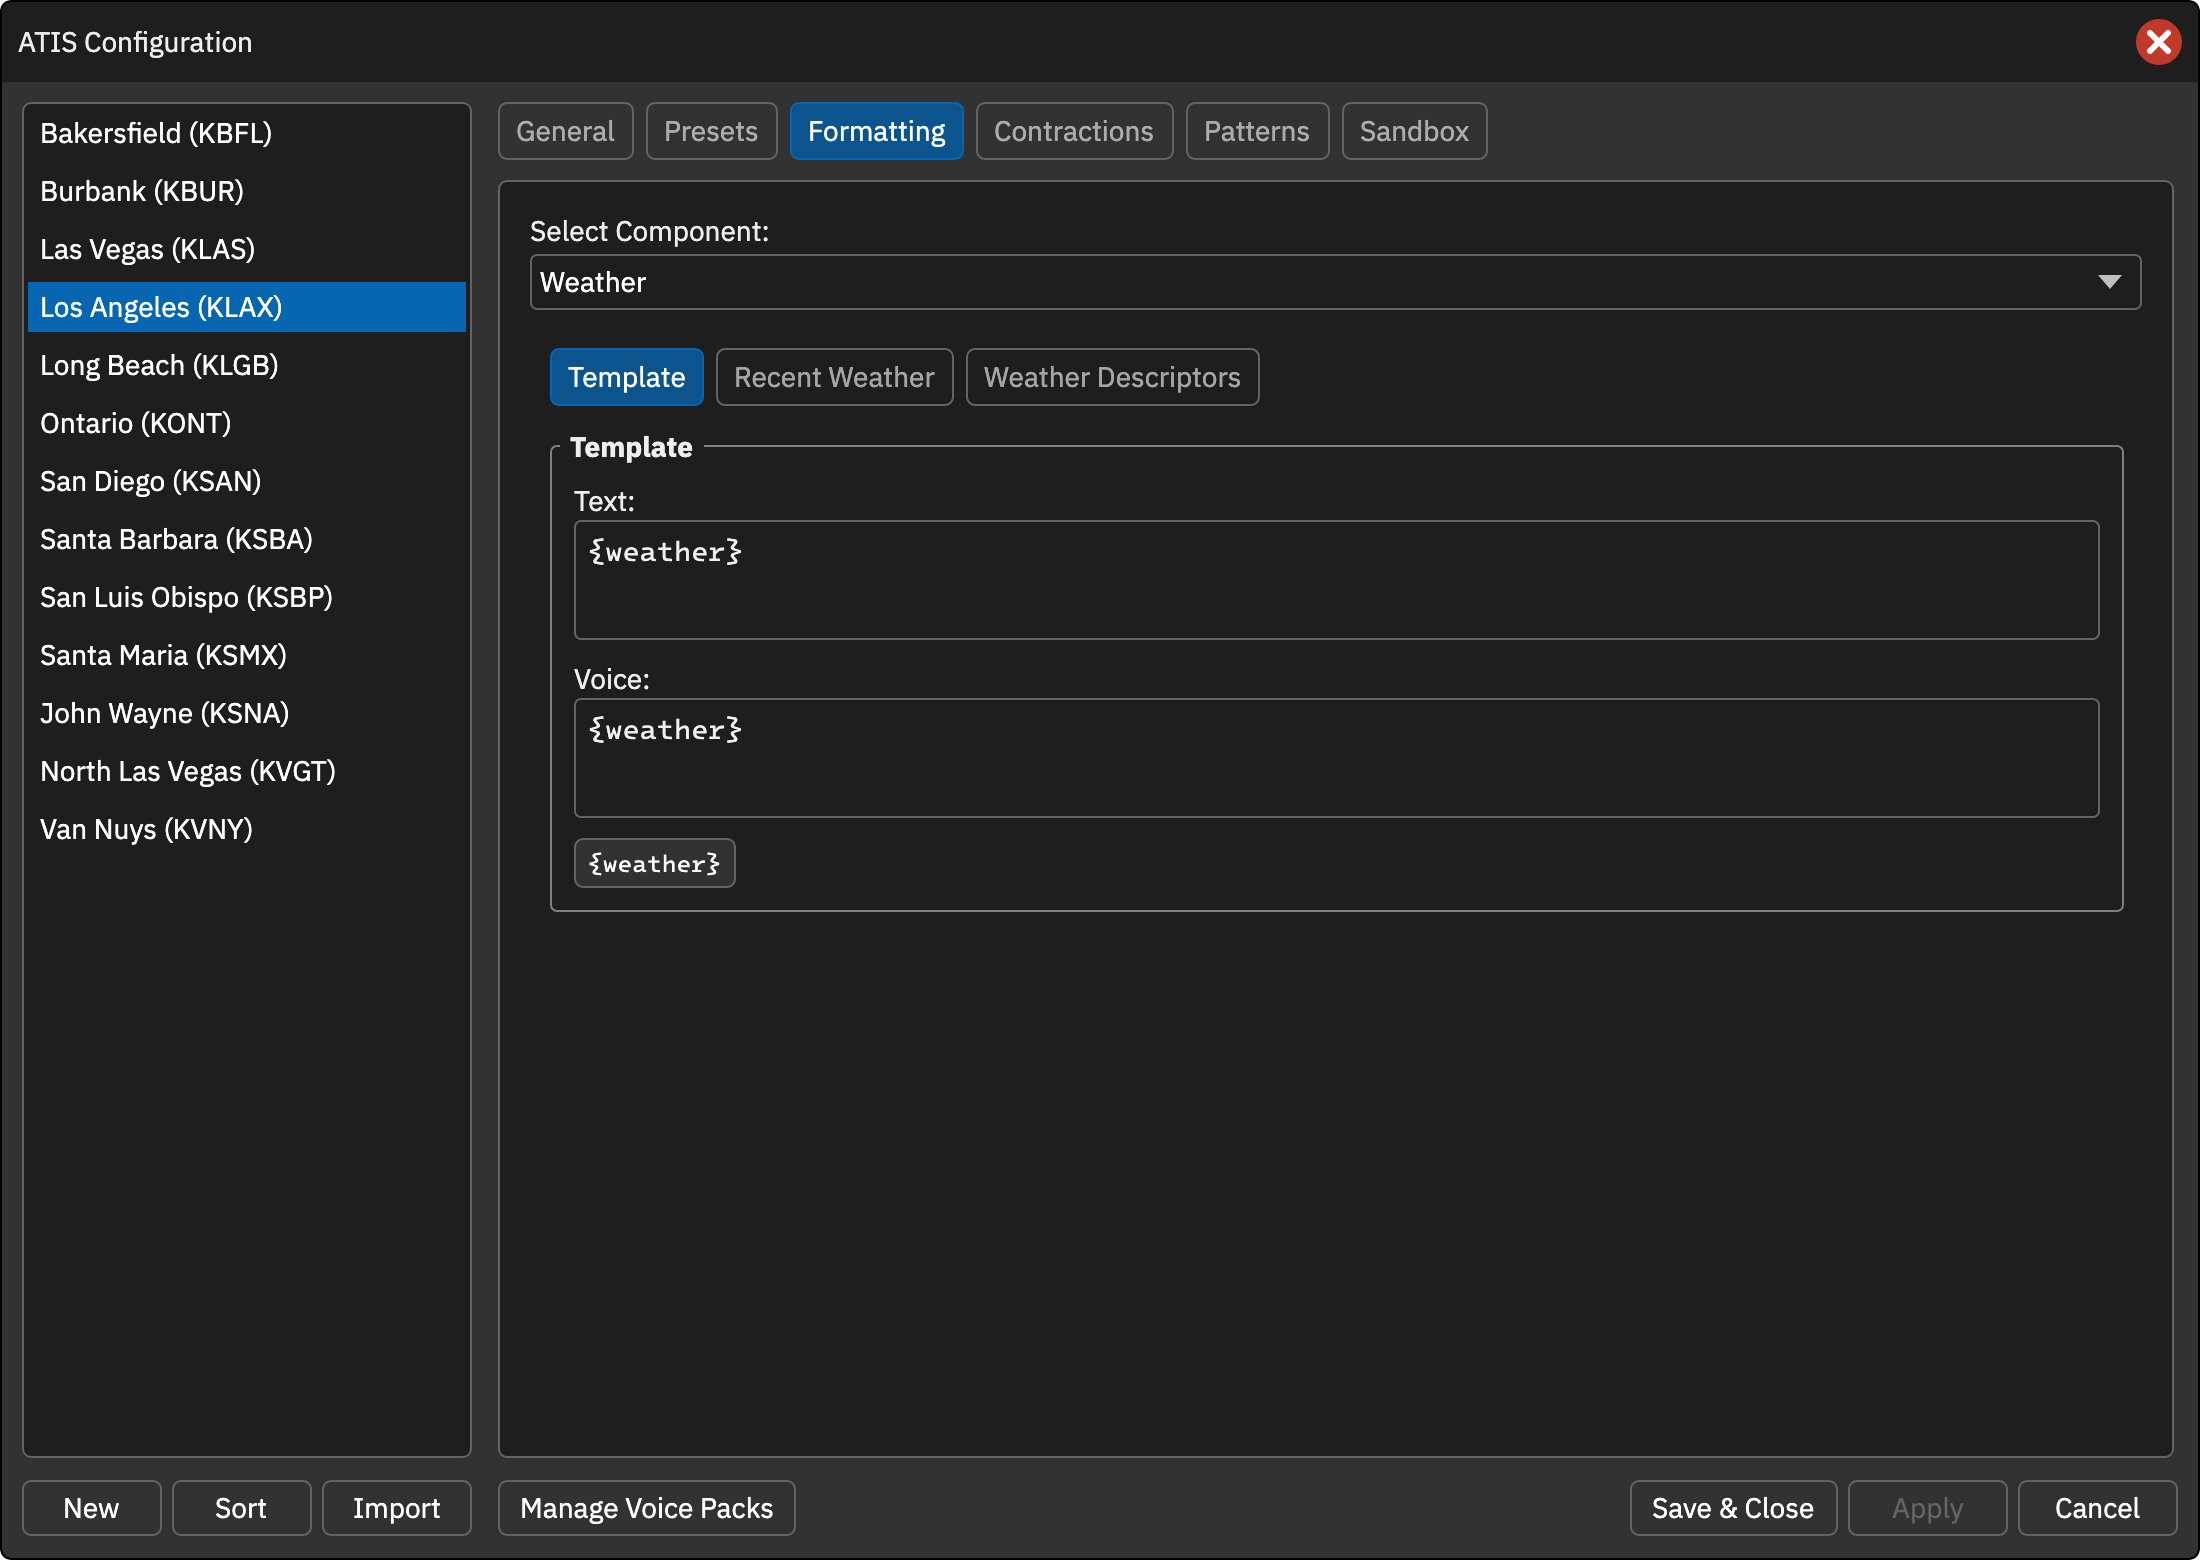
Task: Click inside the Voice template field
Action: point(1336,758)
